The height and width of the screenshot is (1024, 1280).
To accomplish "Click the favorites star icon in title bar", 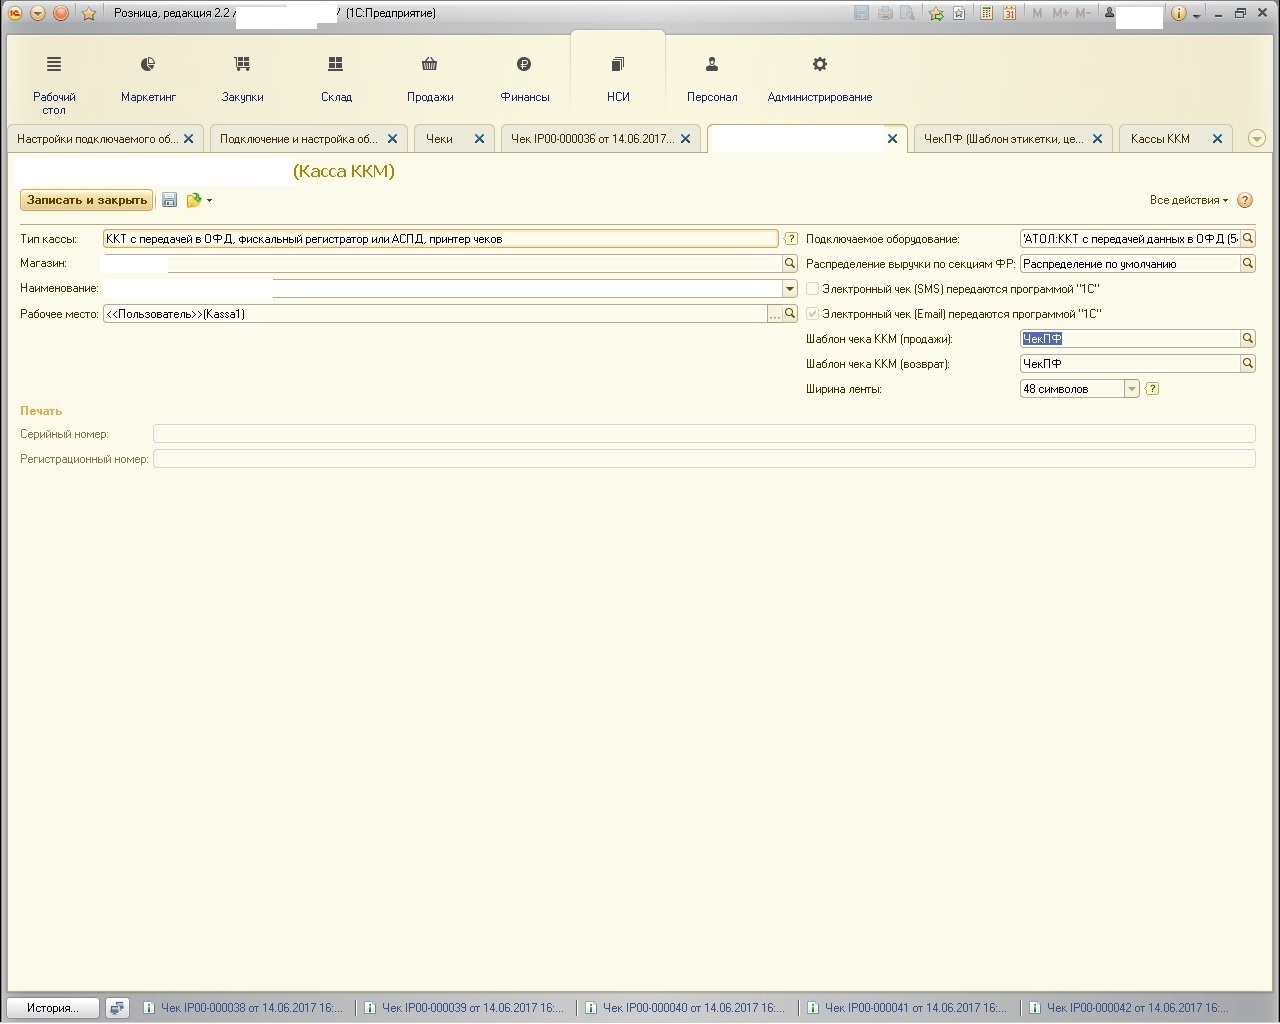I will click(88, 13).
